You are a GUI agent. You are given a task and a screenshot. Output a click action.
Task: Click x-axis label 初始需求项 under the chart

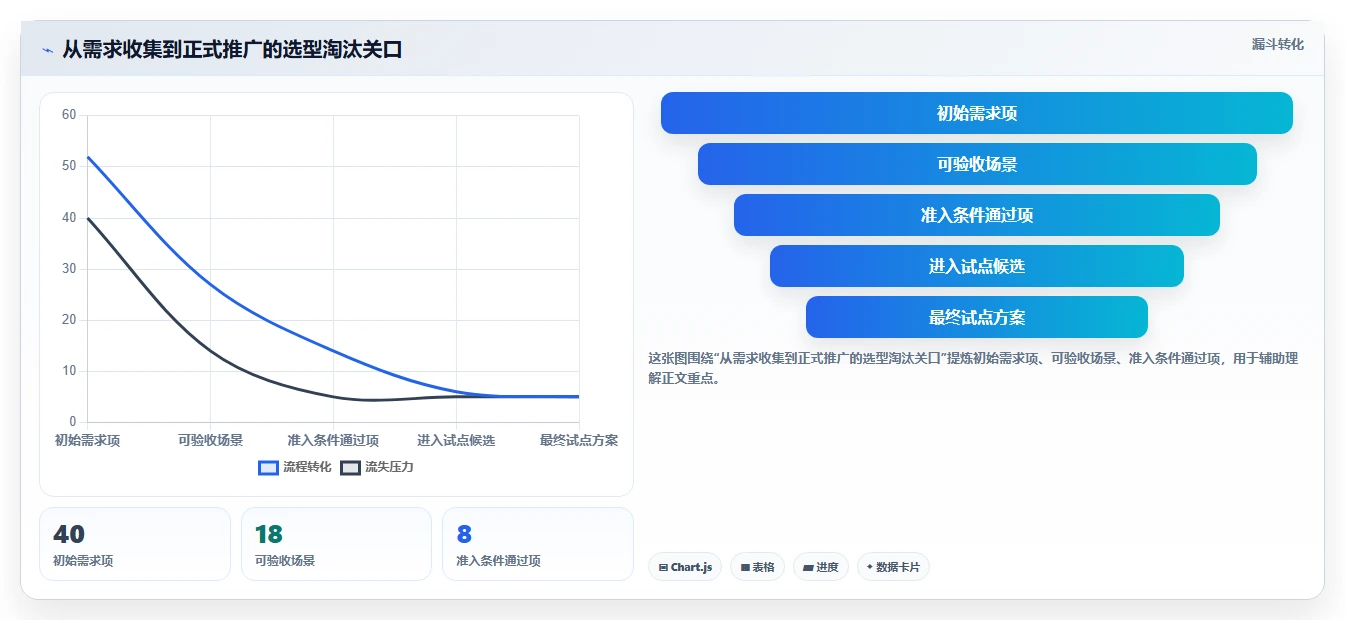pyautogui.click(x=88, y=440)
